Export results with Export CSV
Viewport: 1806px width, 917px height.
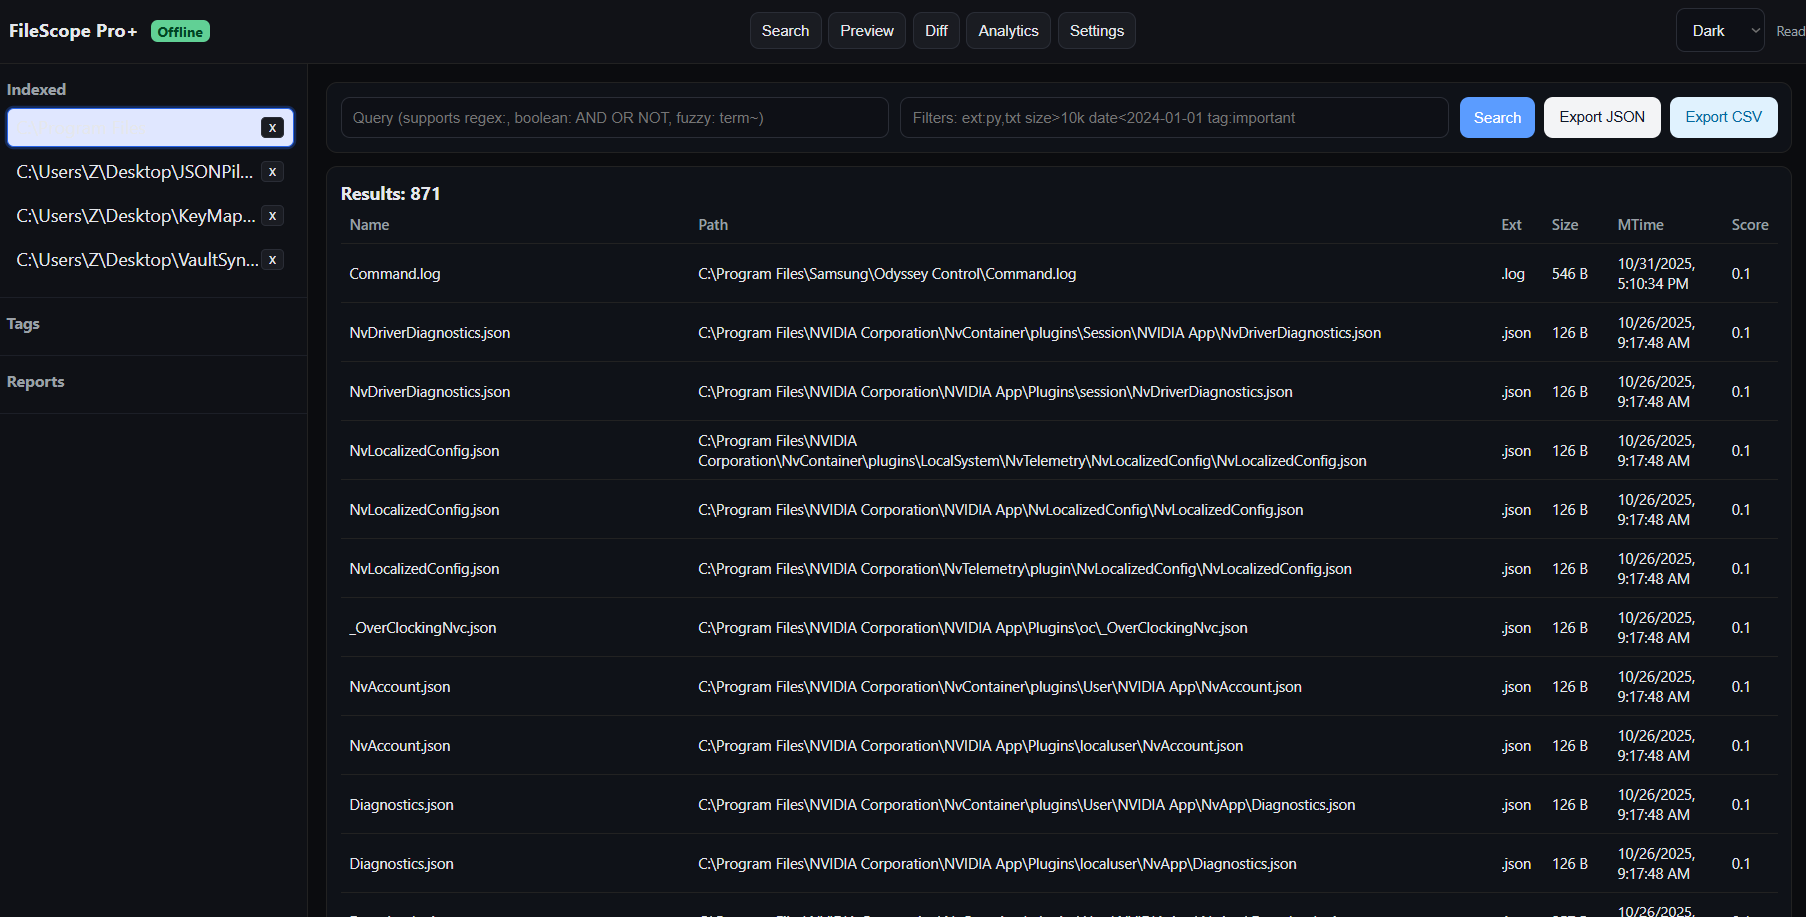[x=1724, y=118]
